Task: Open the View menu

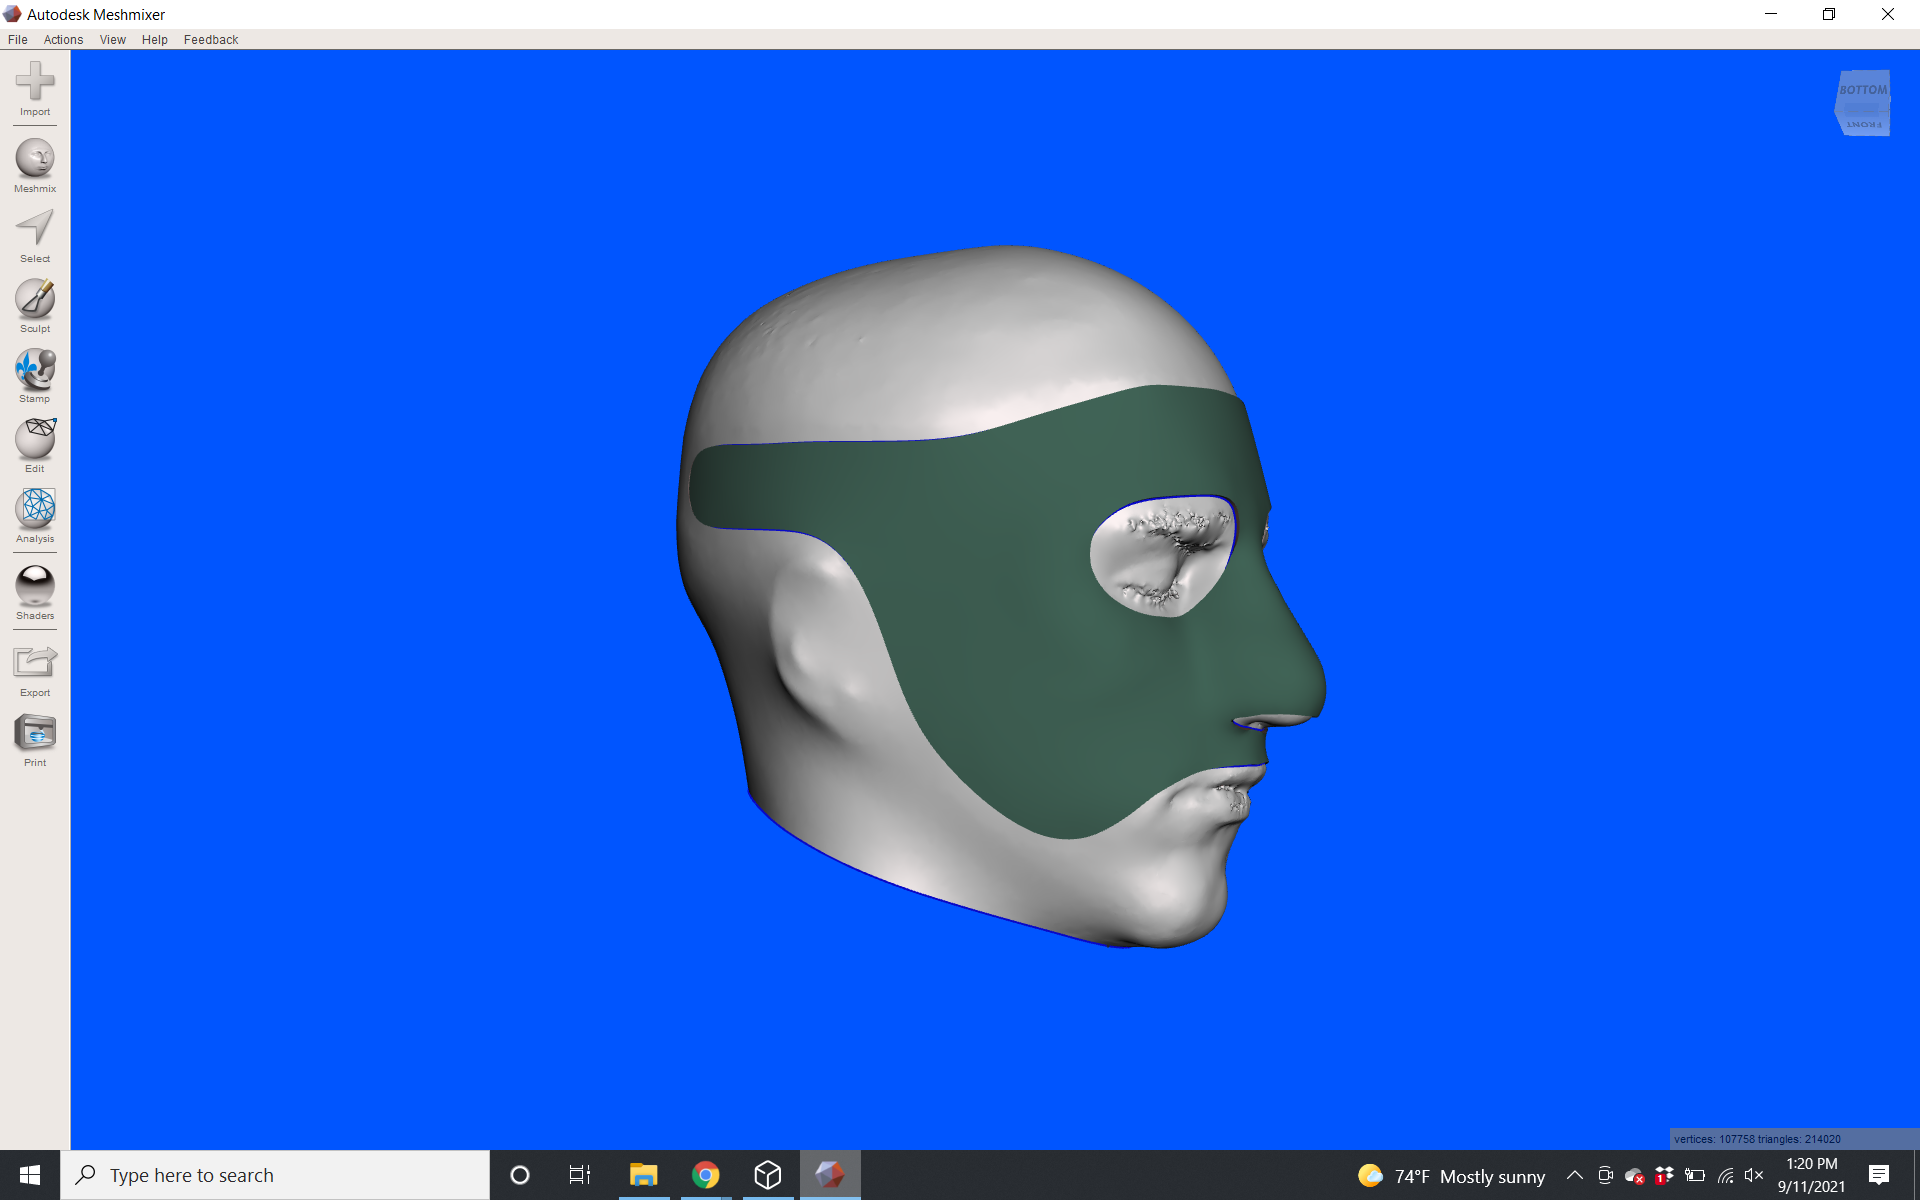Action: pos(112,39)
